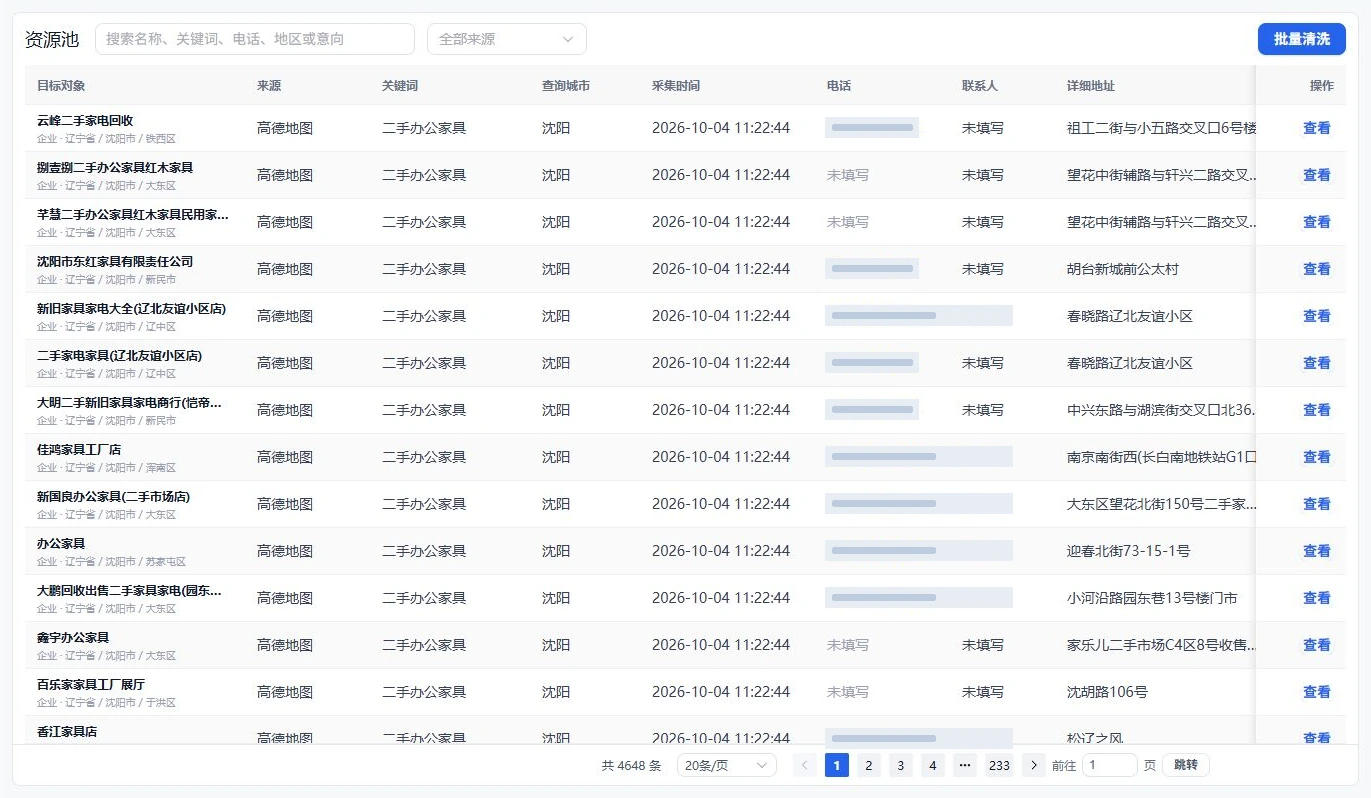Viewport: 1371px width, 798px height.
Task: Click the 目标对象 column header
Action: click(61, 86)
